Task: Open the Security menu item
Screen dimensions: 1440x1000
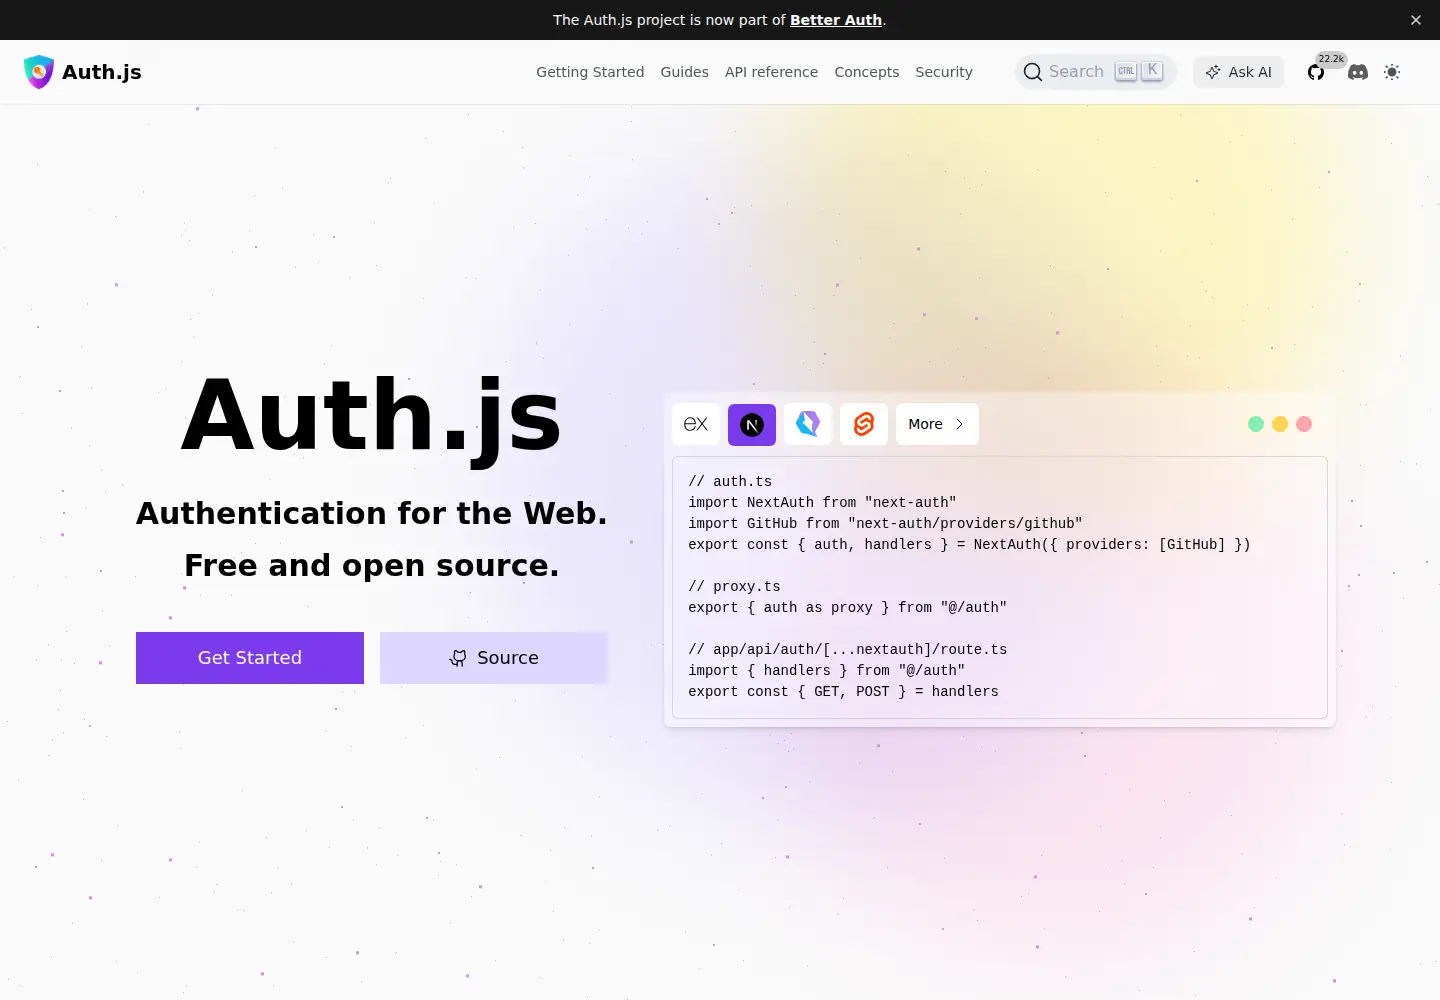Action: point(944,72)
